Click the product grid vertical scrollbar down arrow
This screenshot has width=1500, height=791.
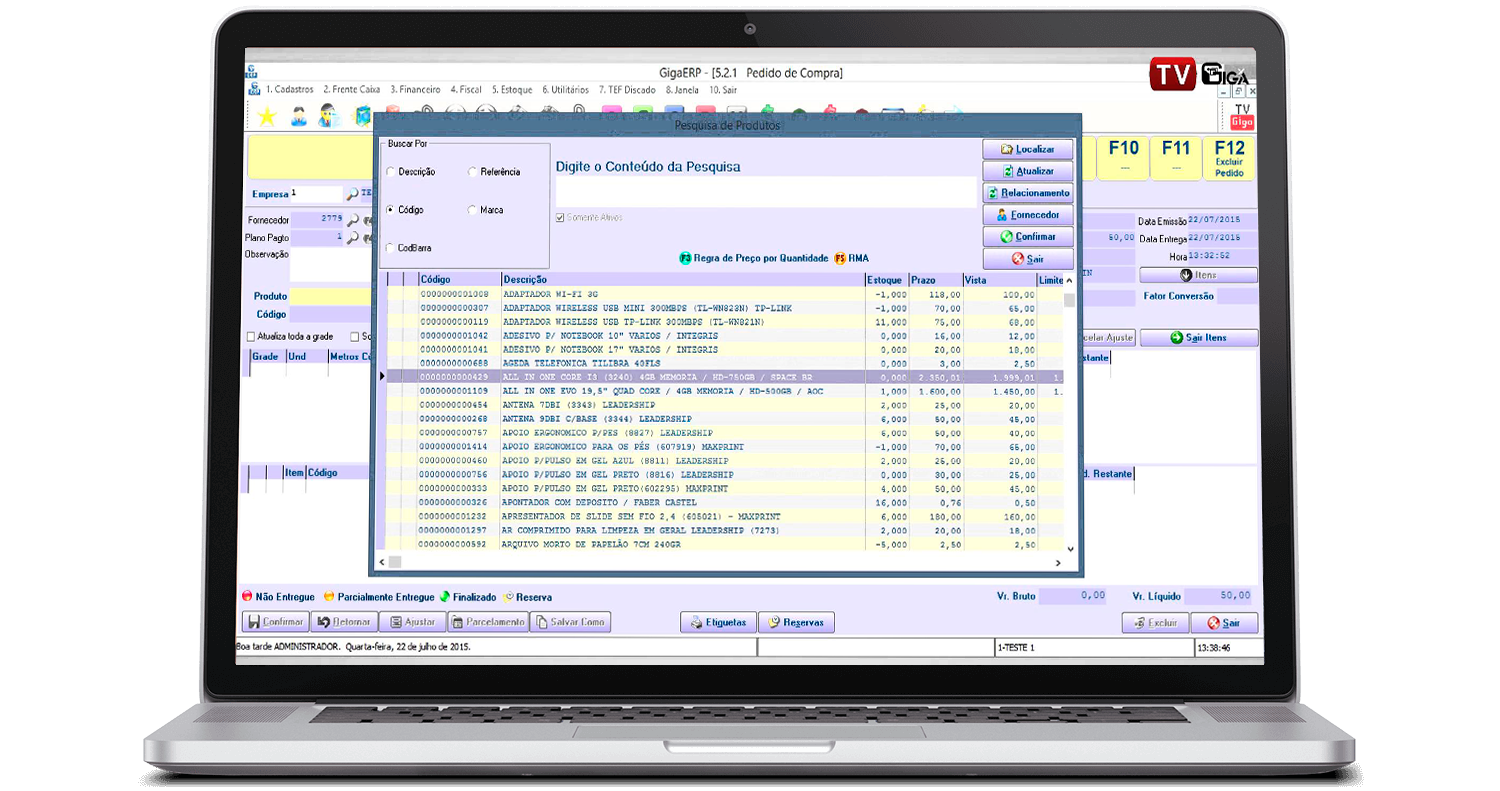pos(1070,549)
